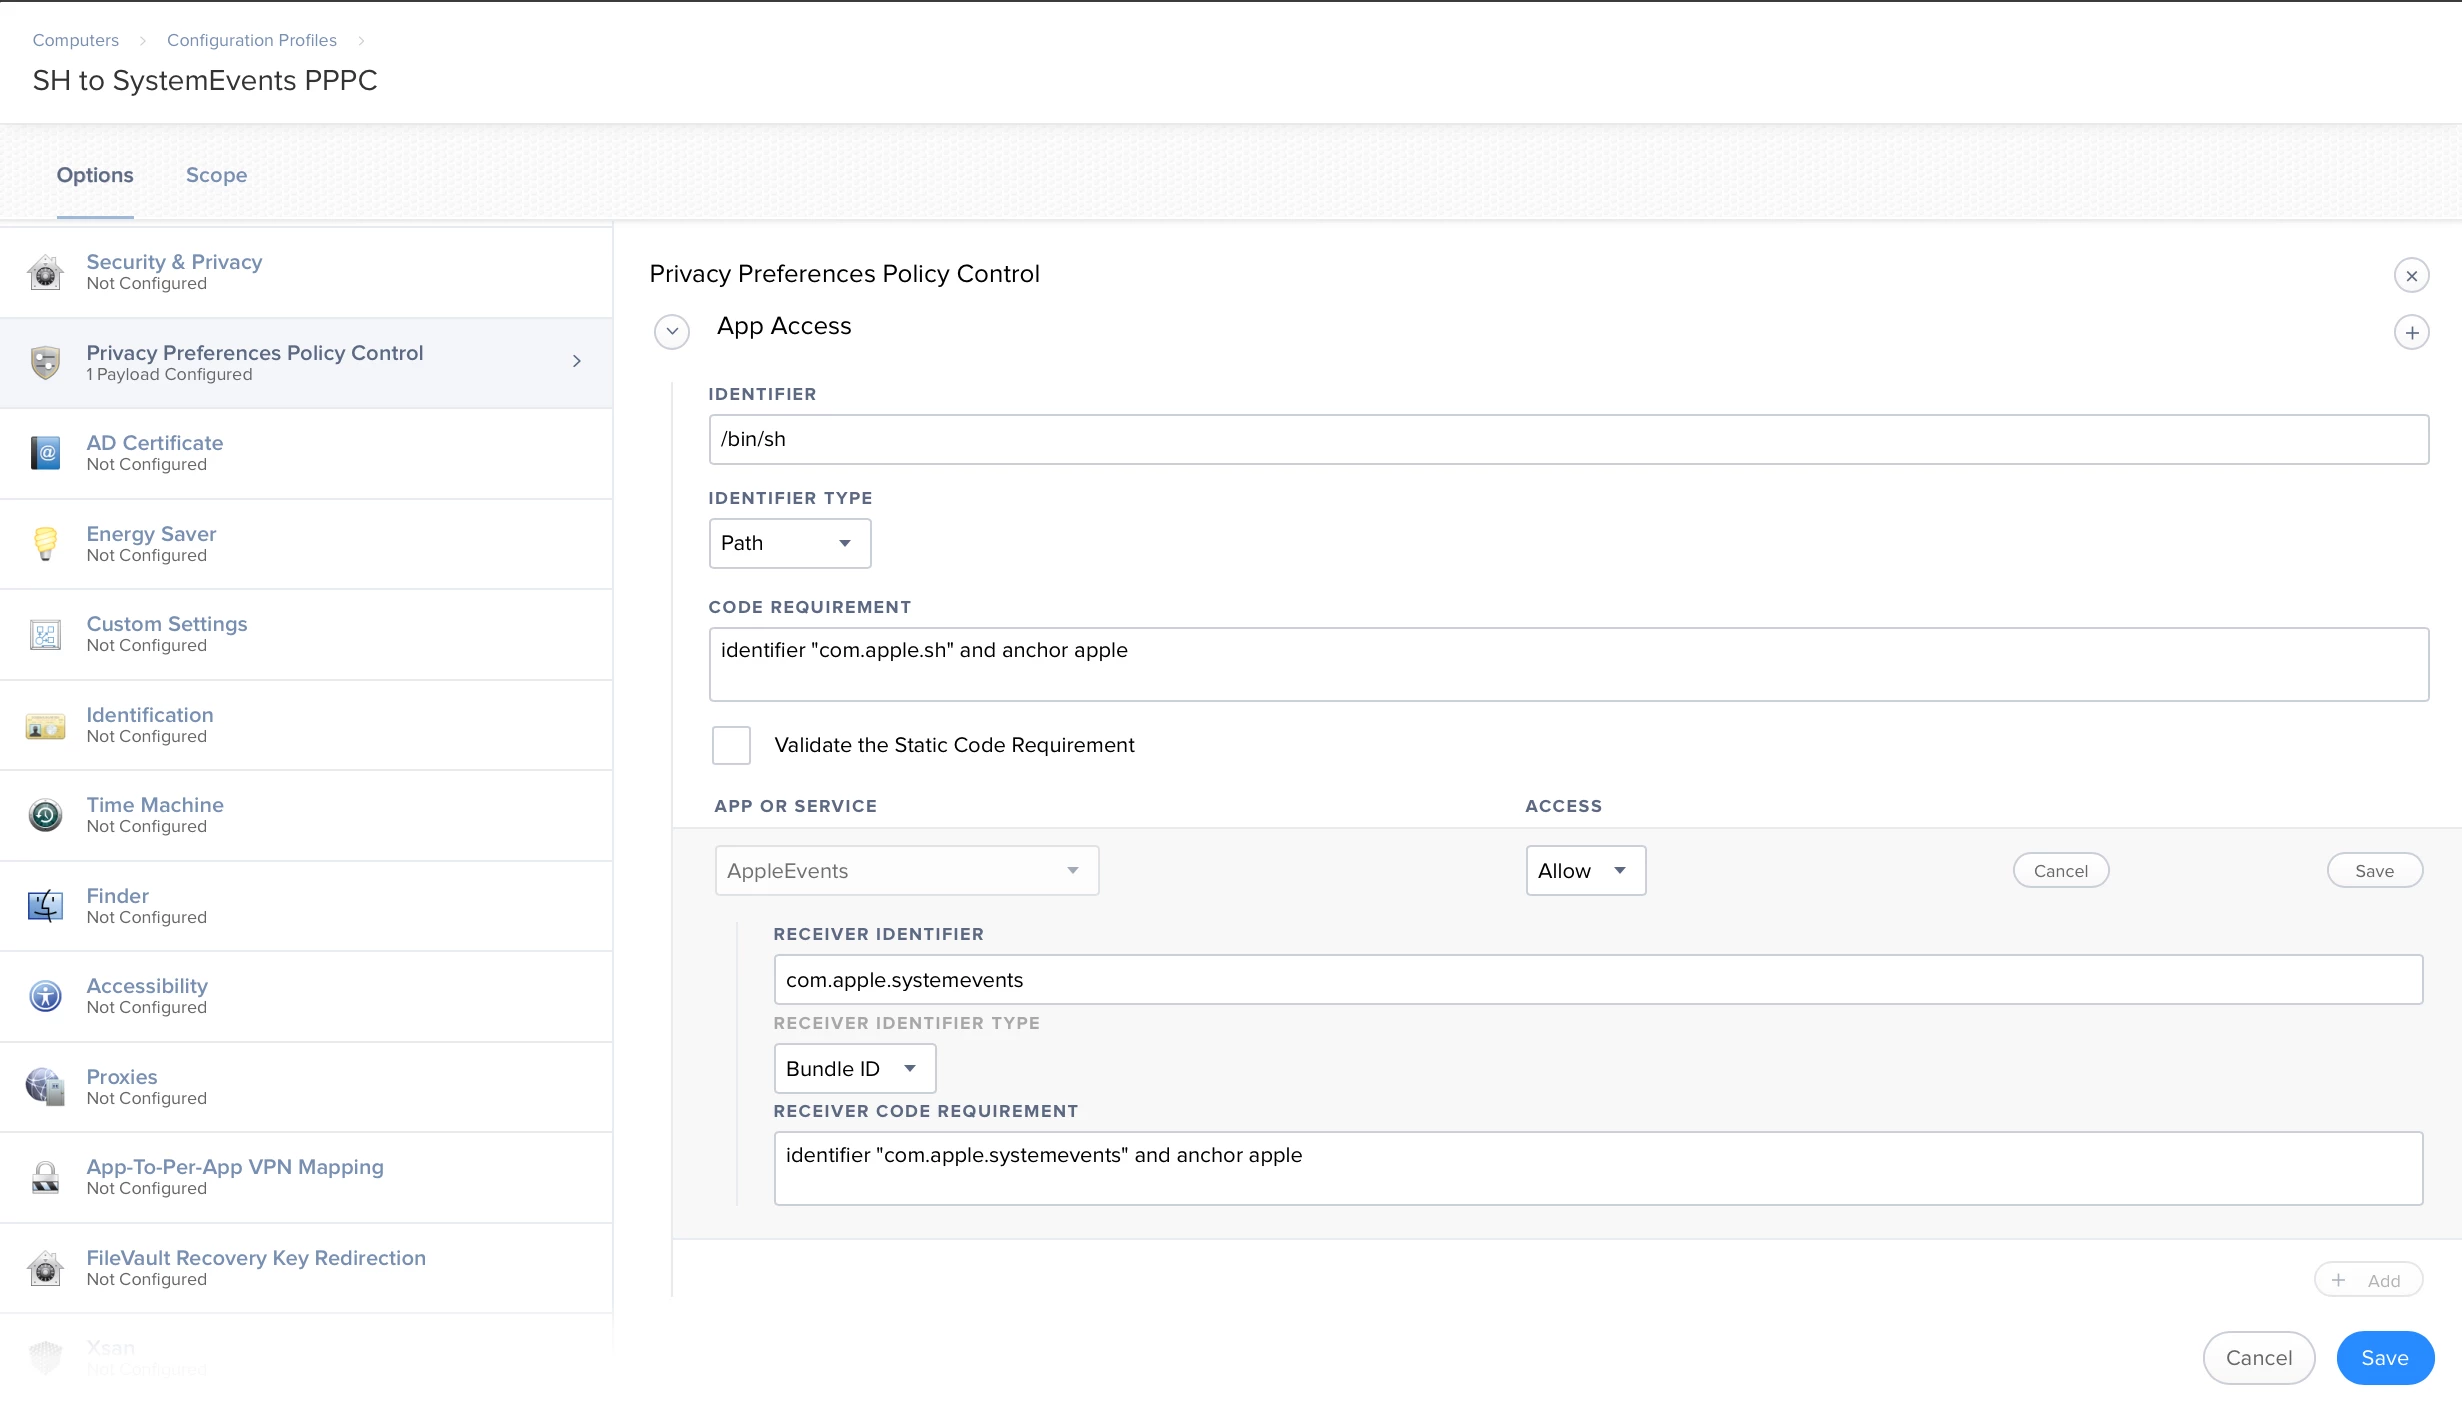Open the AppleEvents app or service dropdown

[x=907, y=871]
